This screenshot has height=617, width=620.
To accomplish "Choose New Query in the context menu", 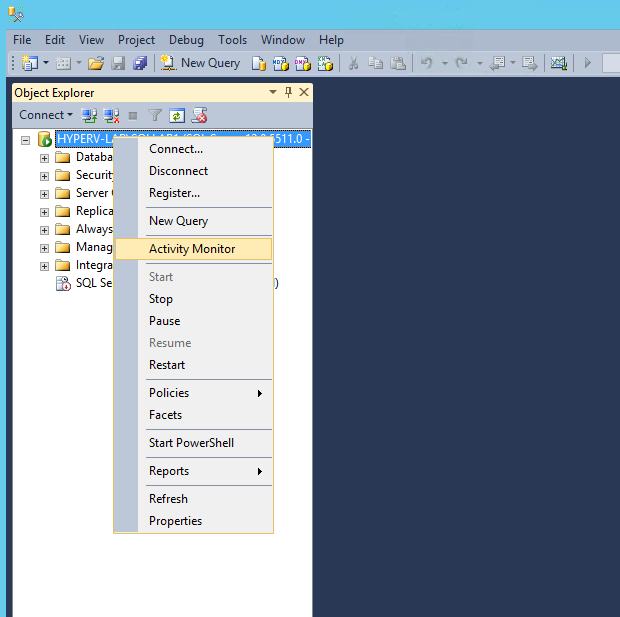I will coord(193,221).
